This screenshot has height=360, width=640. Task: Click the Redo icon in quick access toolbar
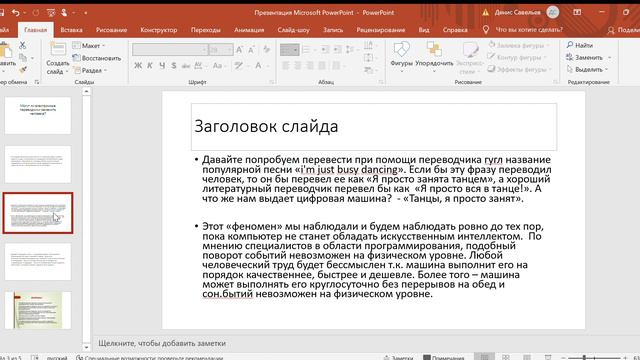(36, 13)
